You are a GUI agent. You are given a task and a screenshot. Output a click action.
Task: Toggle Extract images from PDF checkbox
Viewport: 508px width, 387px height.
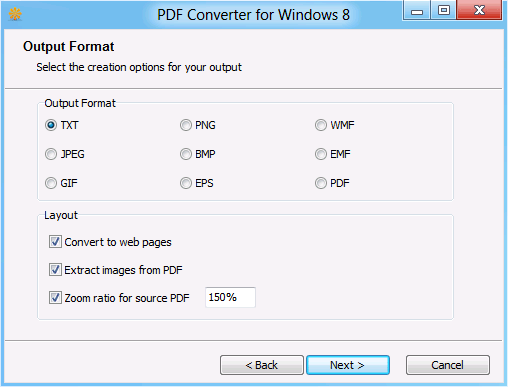55,270
